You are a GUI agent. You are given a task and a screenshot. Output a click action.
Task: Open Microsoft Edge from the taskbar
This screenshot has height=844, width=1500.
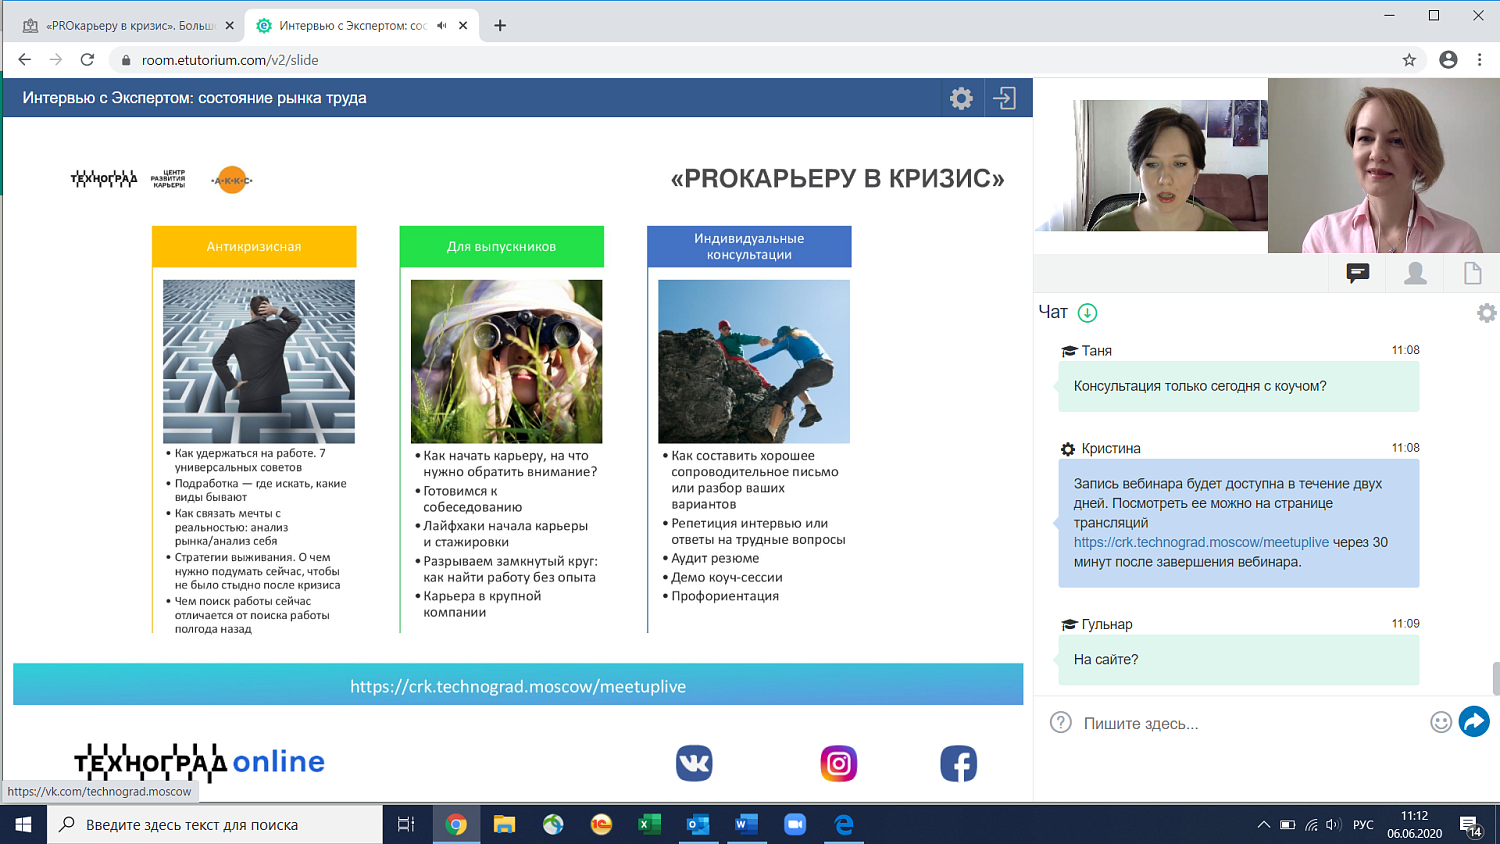[x=844, y=824]
